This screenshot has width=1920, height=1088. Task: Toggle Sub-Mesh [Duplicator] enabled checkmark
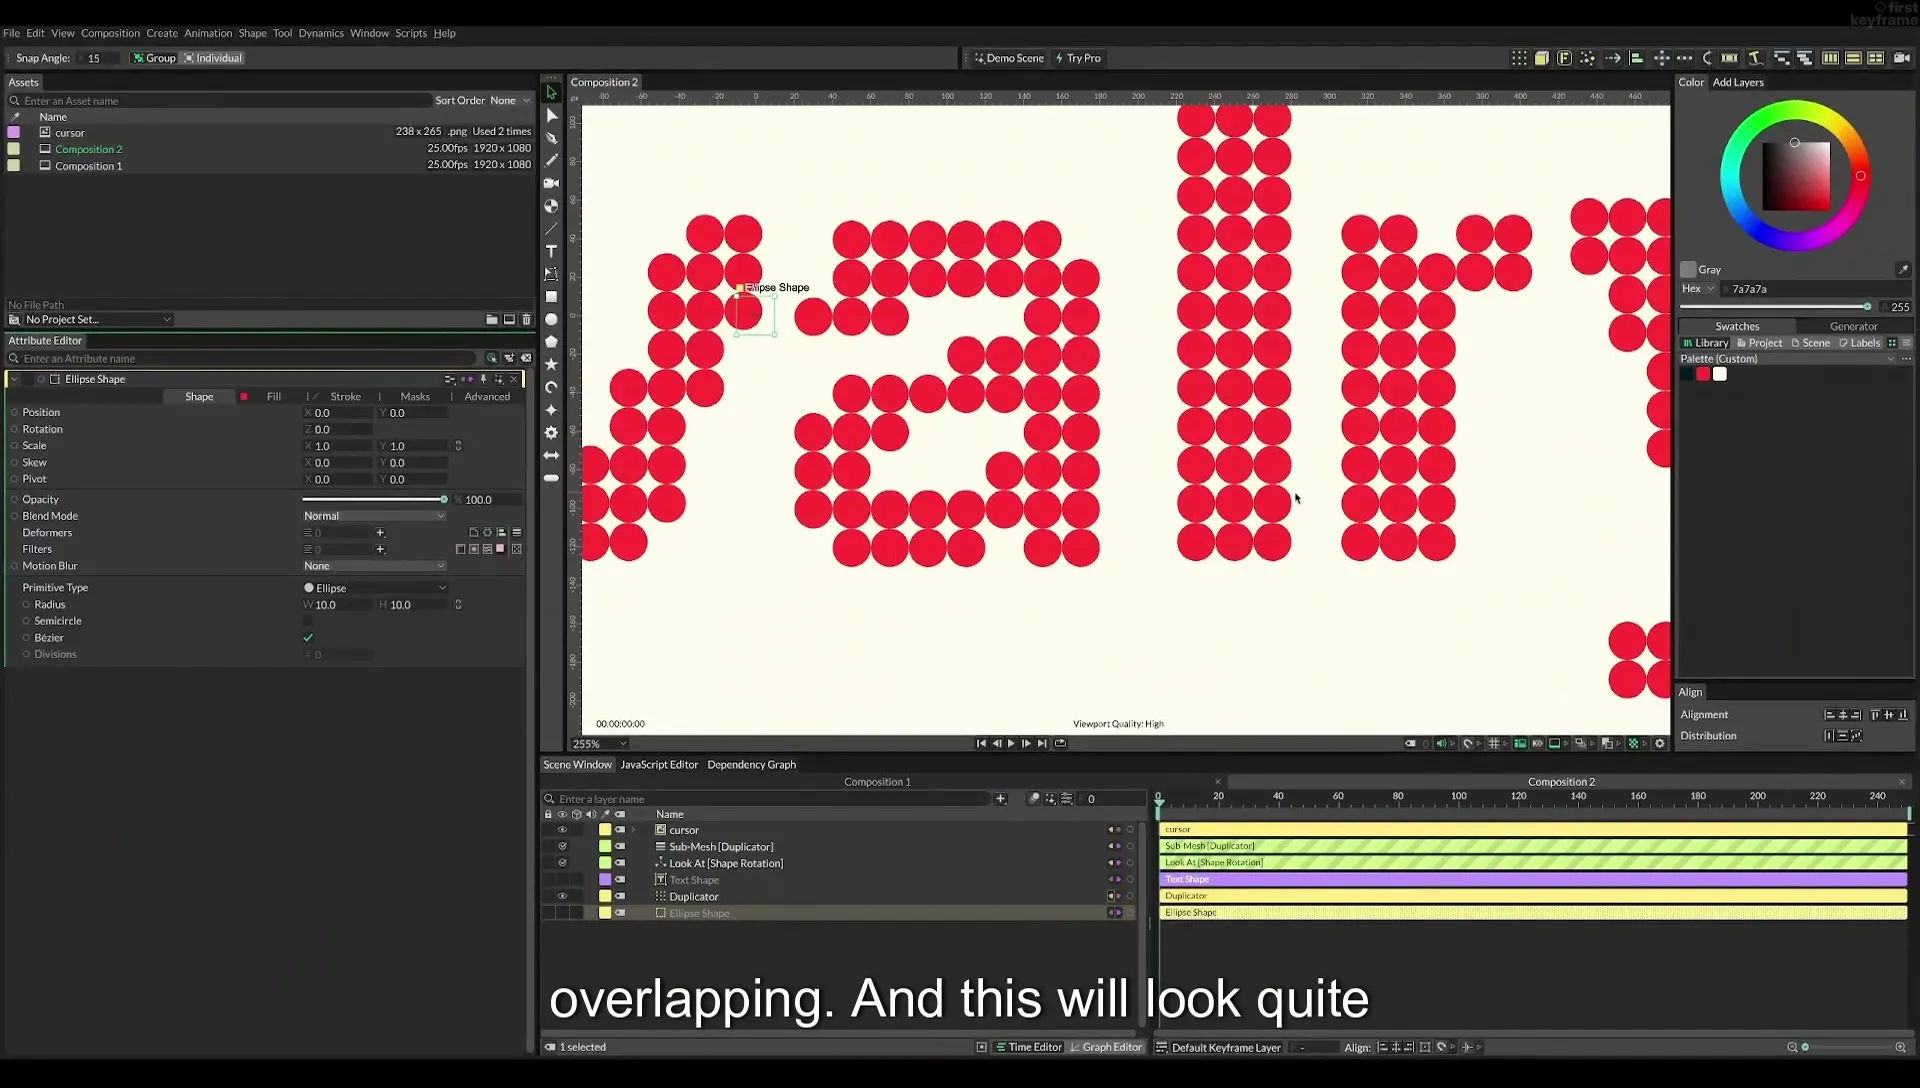[562, 847]
